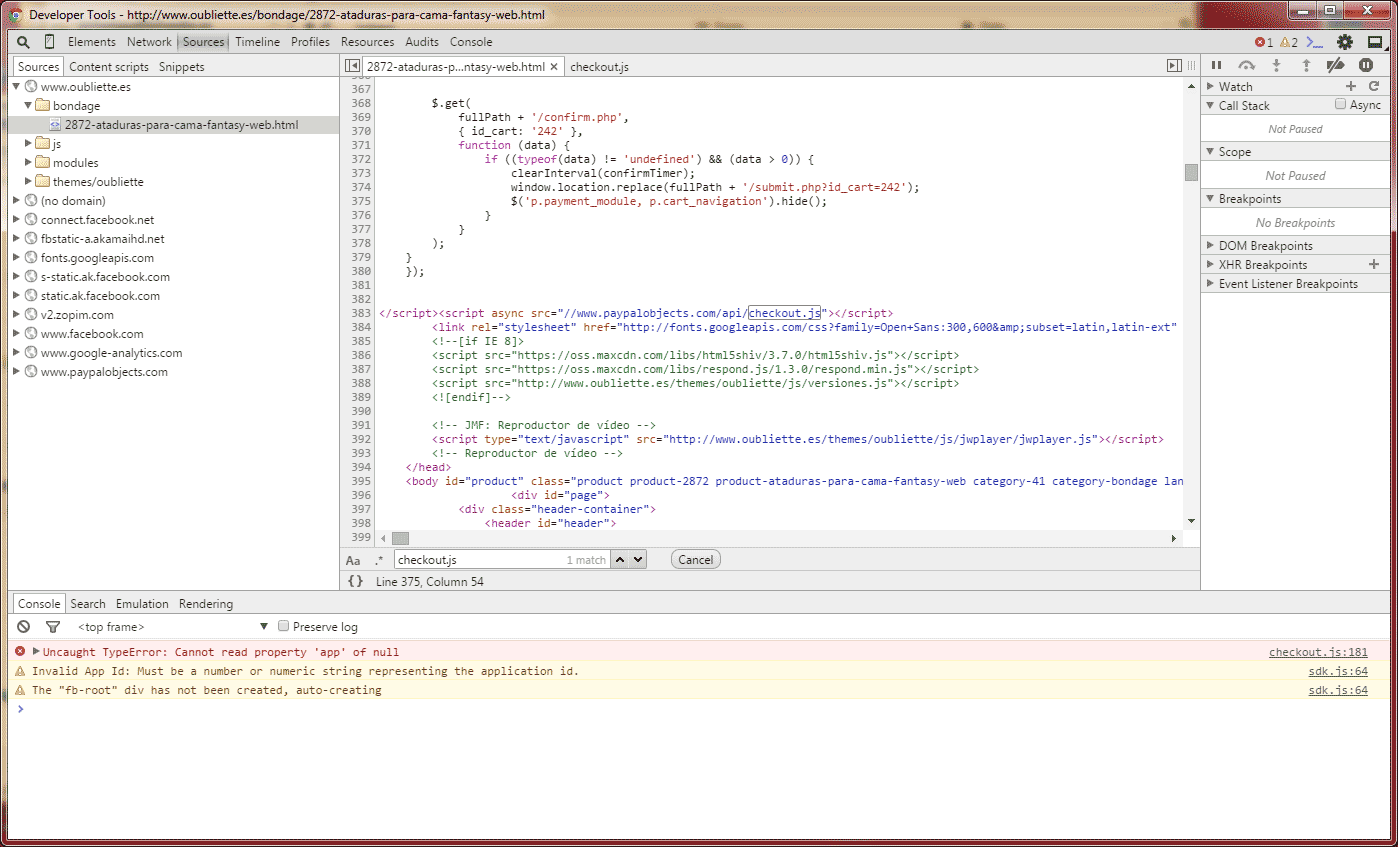Switch to the Network panel tab

pyautogui.click(x=149, y=42)
